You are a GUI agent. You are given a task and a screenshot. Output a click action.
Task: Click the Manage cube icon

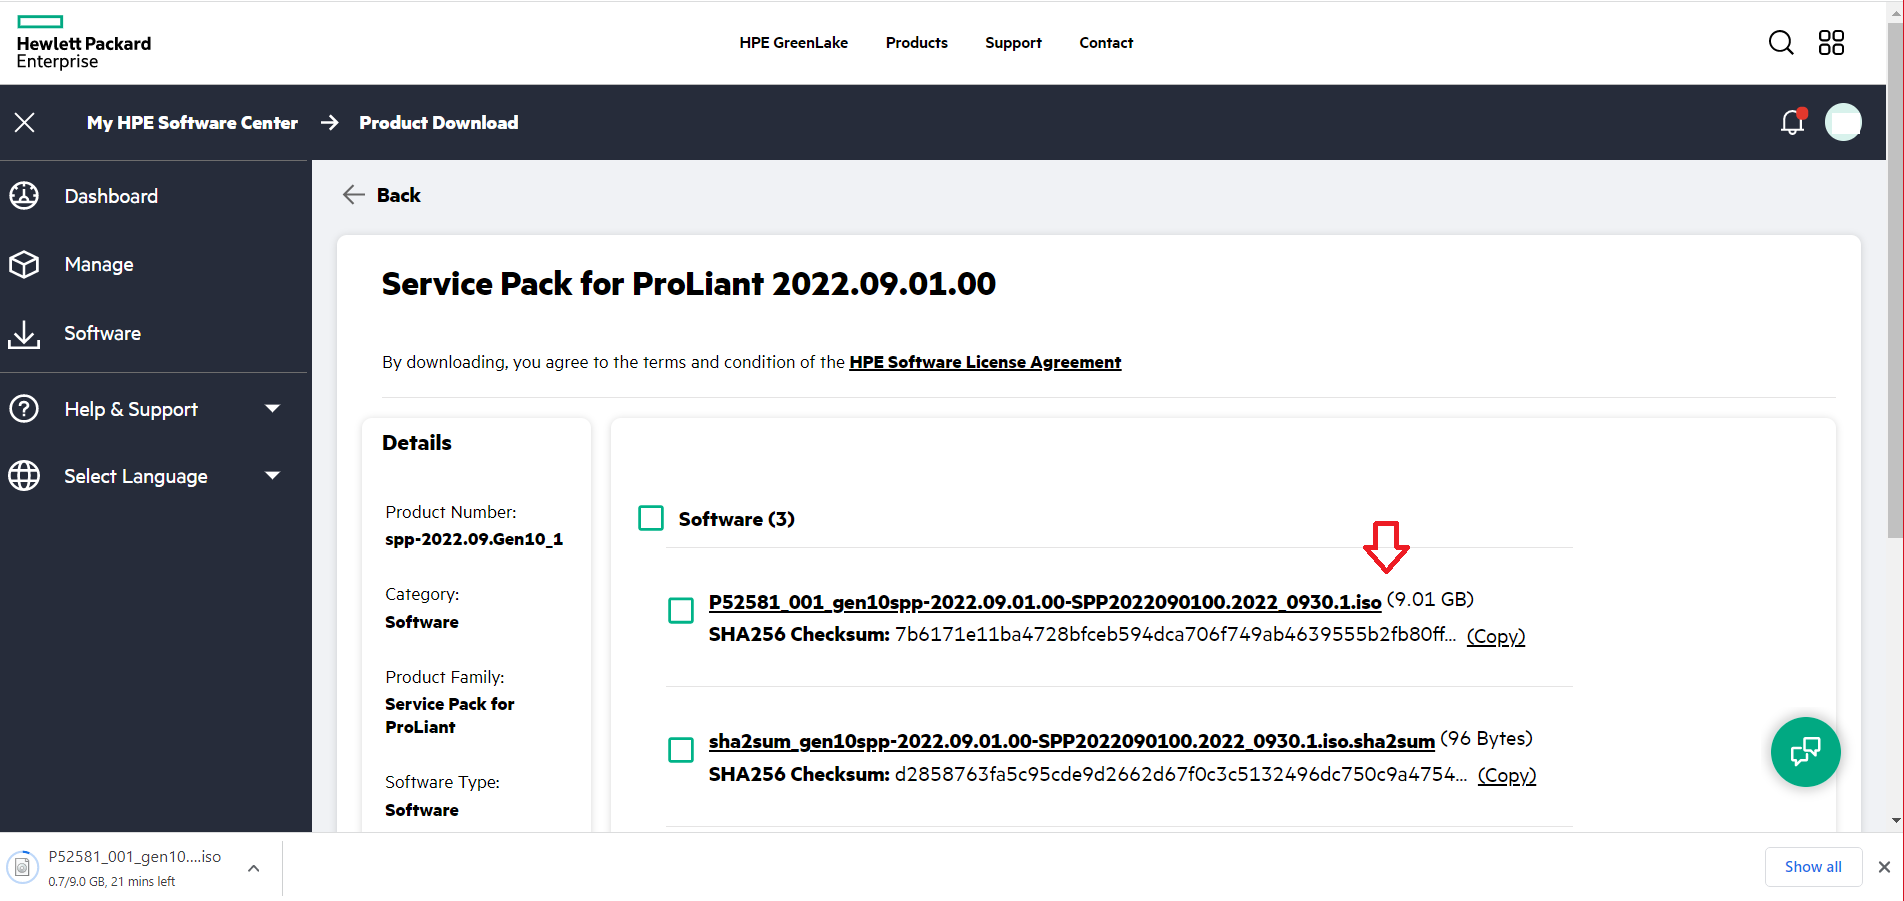pos(24,264)
